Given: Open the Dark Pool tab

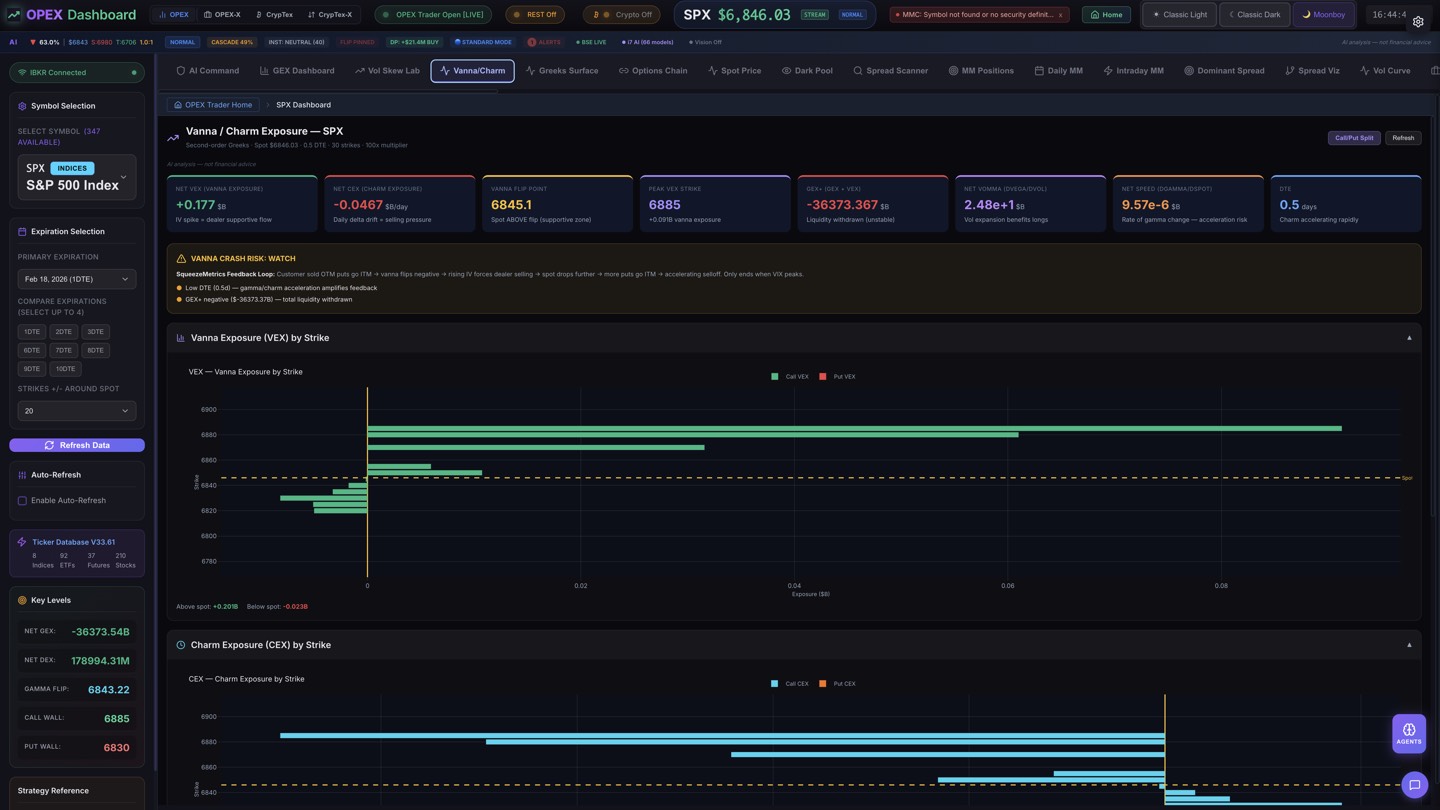Looking at the screenshot, I should coord(806,71).
